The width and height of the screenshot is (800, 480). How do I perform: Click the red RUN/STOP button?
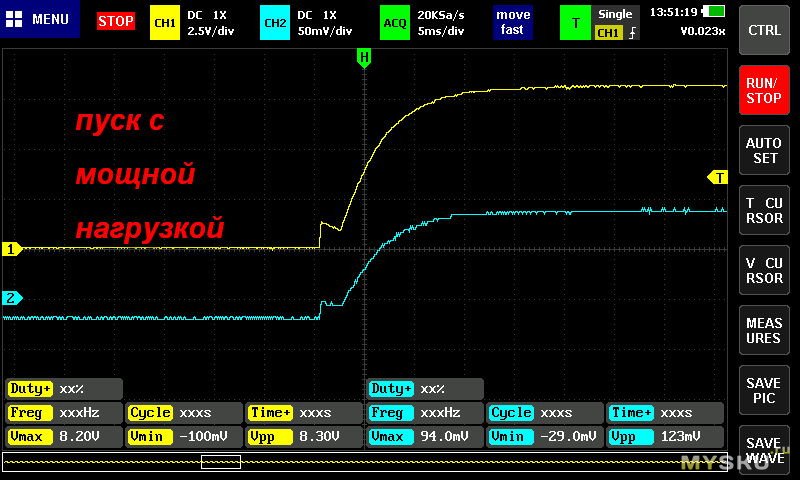[x=764, y=90]
